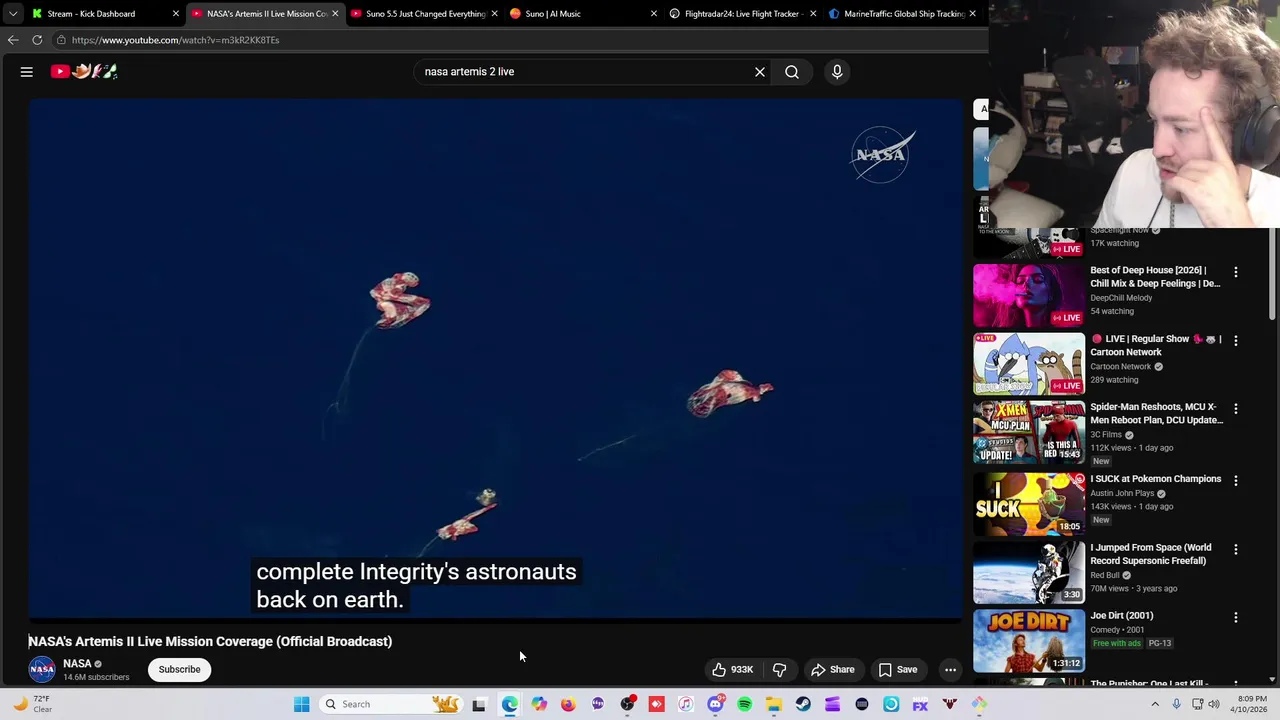Go to the YouTube home logo

pos(84,71)
